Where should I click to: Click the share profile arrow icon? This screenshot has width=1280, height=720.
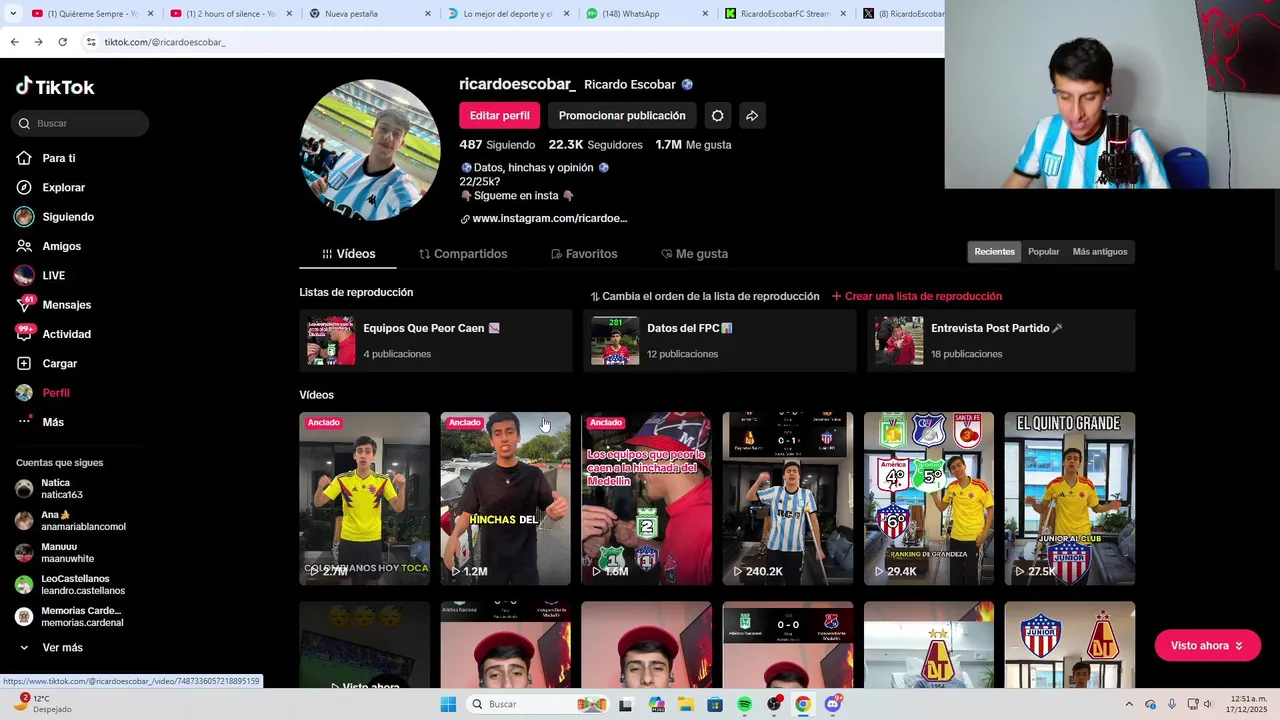pyautogui.click(x=752, y=116)
